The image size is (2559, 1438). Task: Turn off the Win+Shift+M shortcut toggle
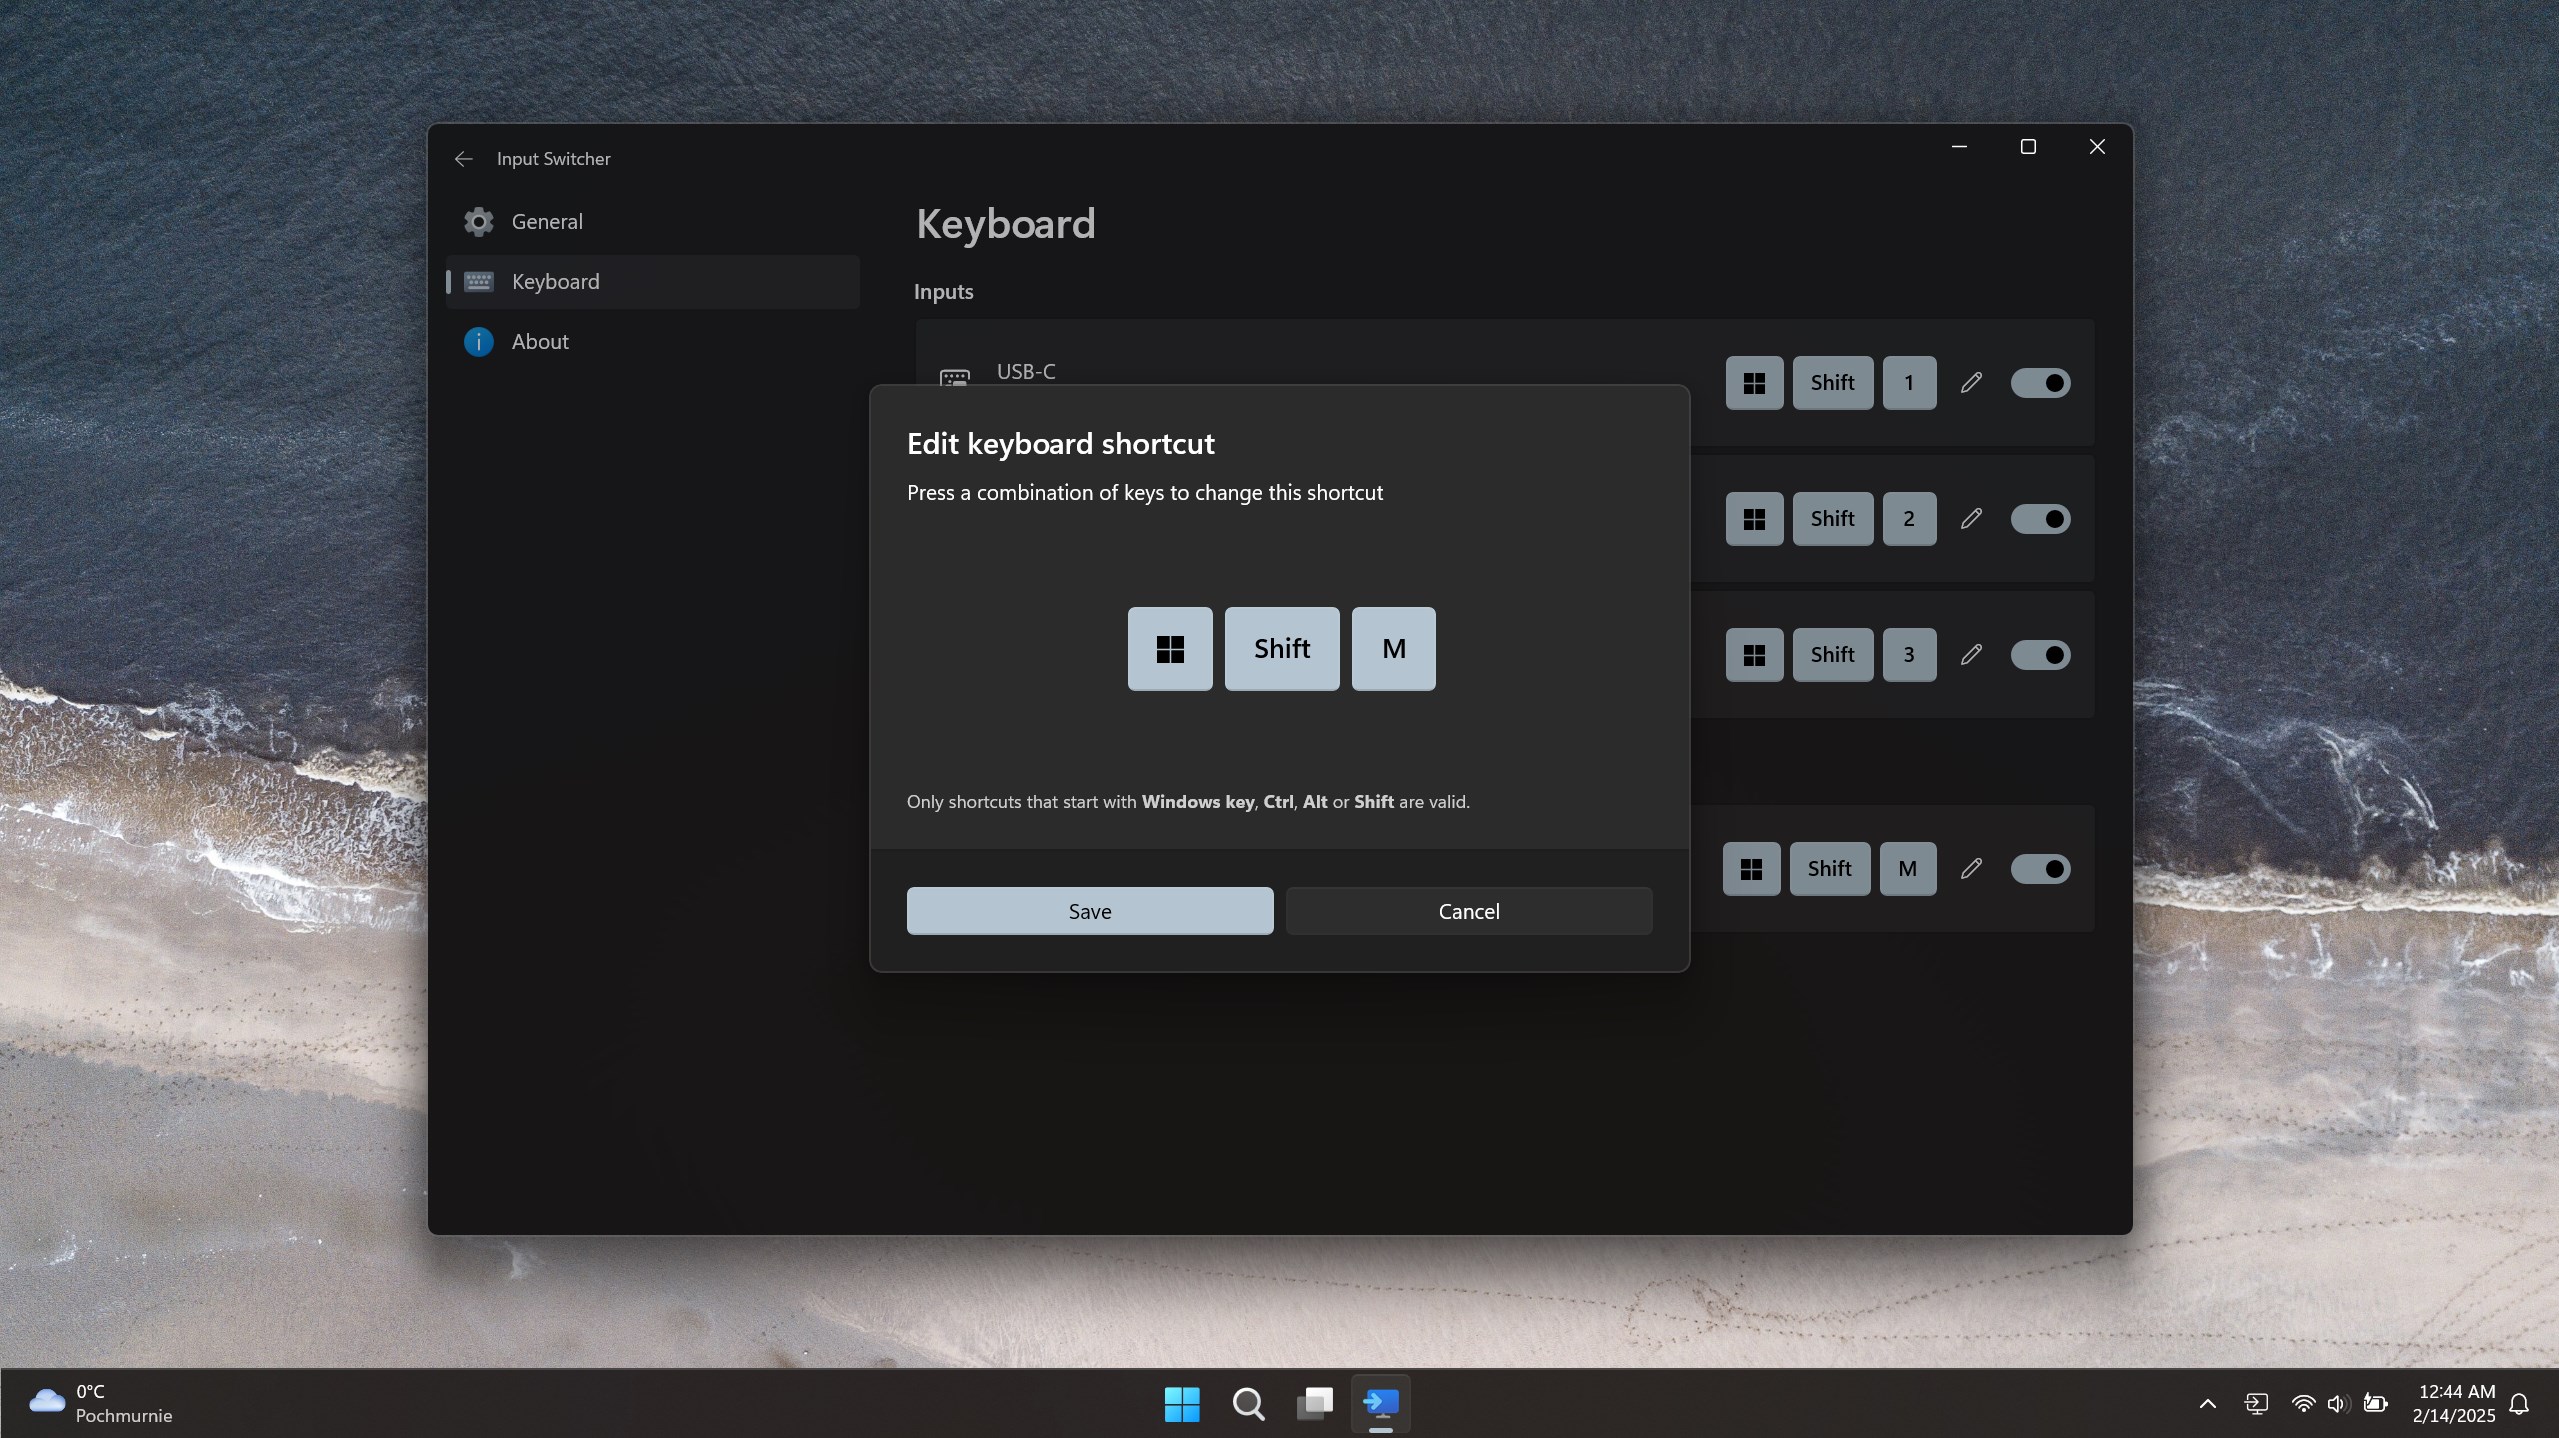tap(2040, 869)
